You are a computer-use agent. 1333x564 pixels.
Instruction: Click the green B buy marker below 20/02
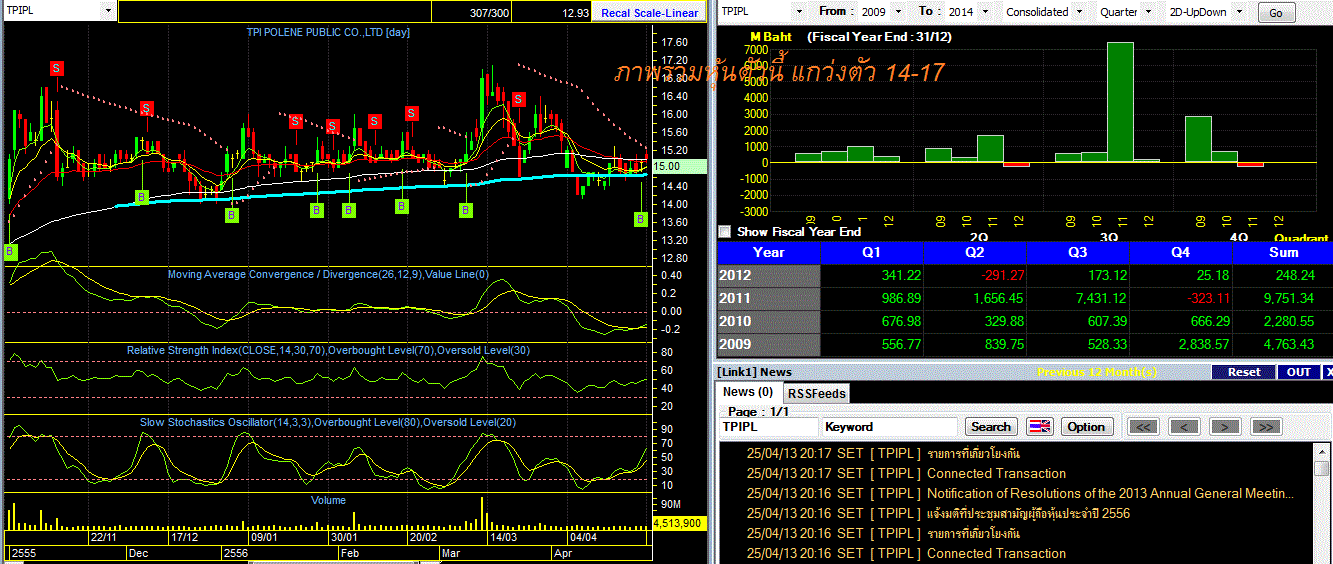402,206
